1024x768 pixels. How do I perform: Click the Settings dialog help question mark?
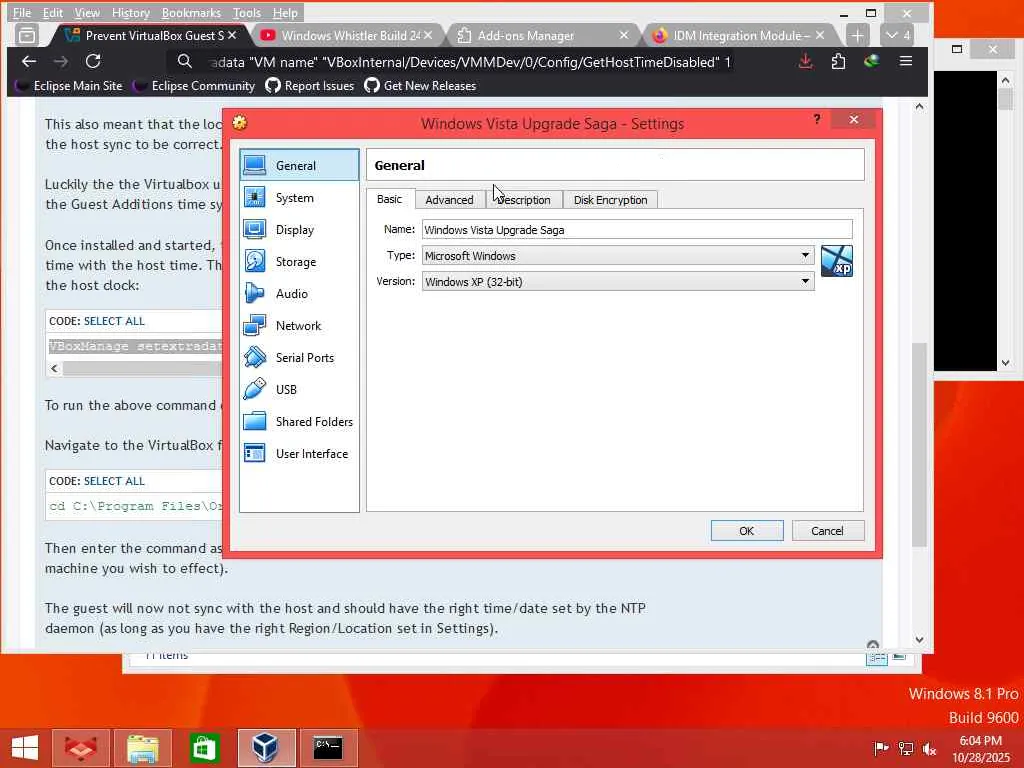point(816,119)
